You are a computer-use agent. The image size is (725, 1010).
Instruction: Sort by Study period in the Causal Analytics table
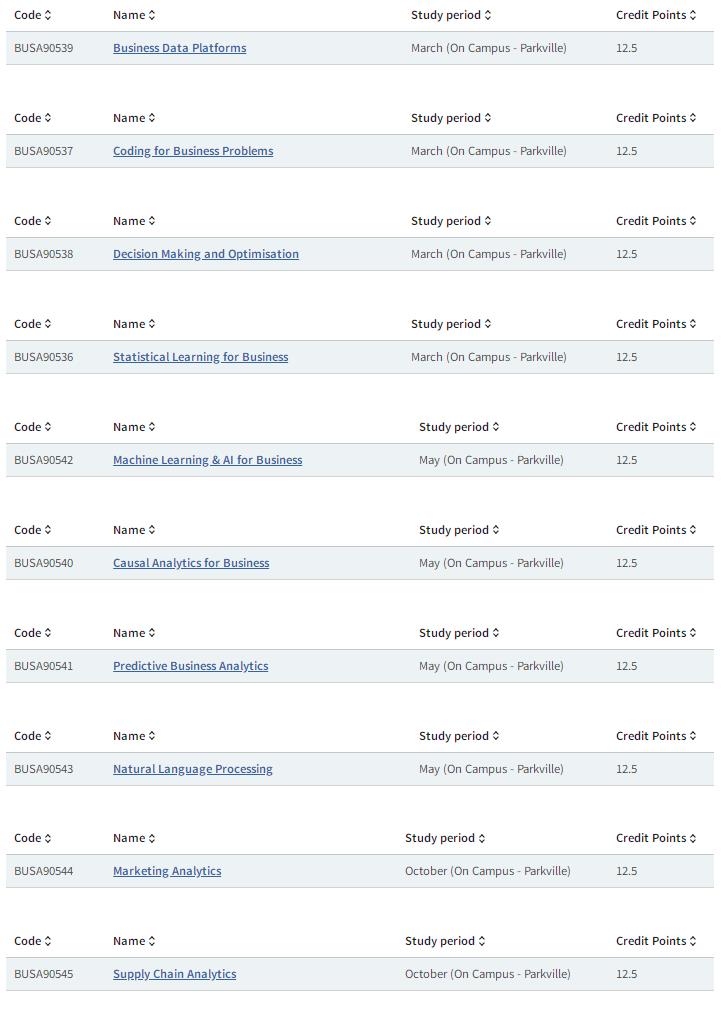coord(458,530)
